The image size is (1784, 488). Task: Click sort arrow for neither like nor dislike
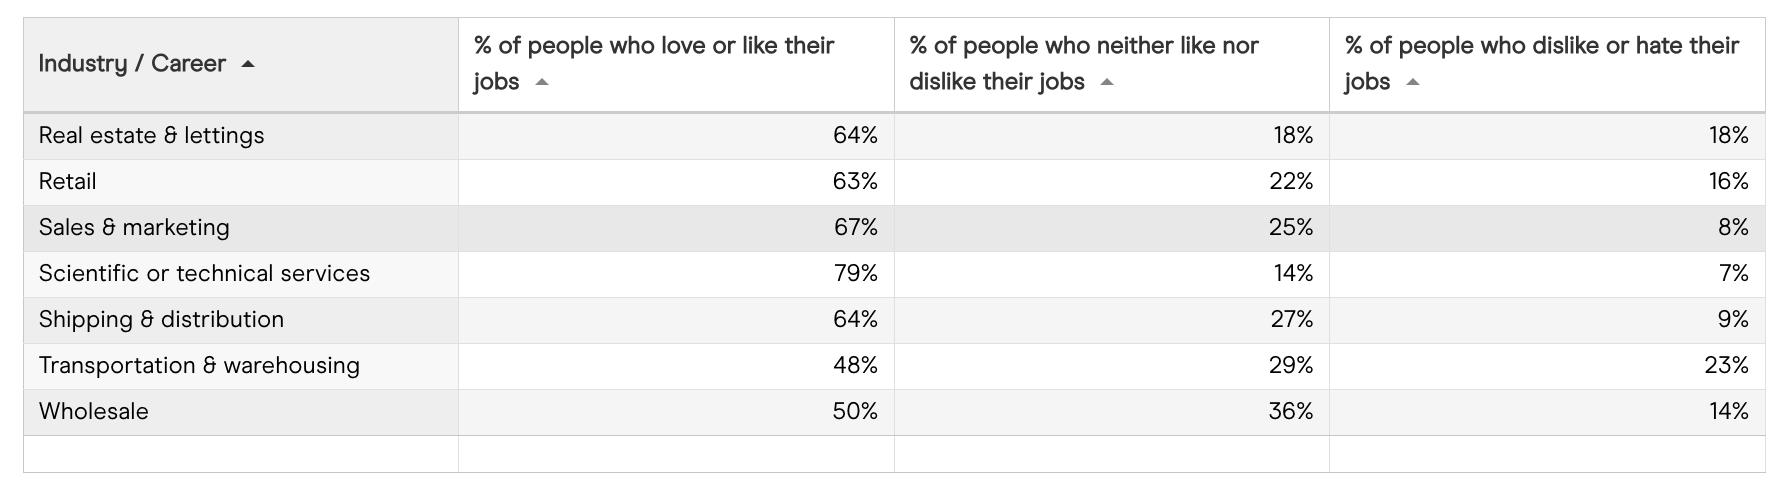pyautogui.click(x=1107, y=83)
